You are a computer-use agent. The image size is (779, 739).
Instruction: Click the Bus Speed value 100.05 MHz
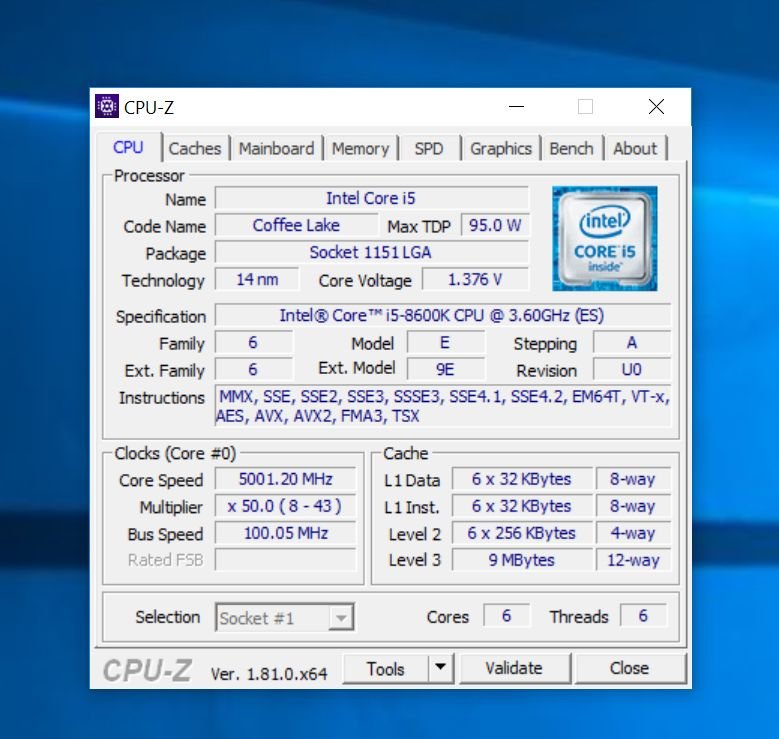pyautogui.click(x=286, y=533)
